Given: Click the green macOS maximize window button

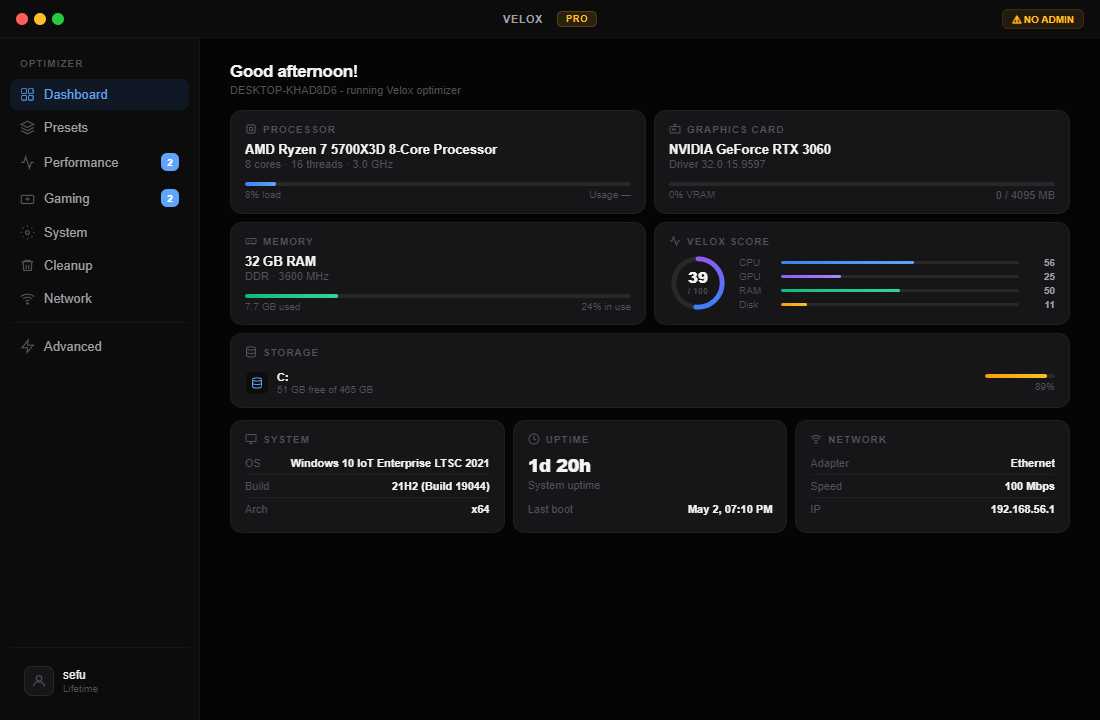Looking at the screenshot, I should click(58, 19).
